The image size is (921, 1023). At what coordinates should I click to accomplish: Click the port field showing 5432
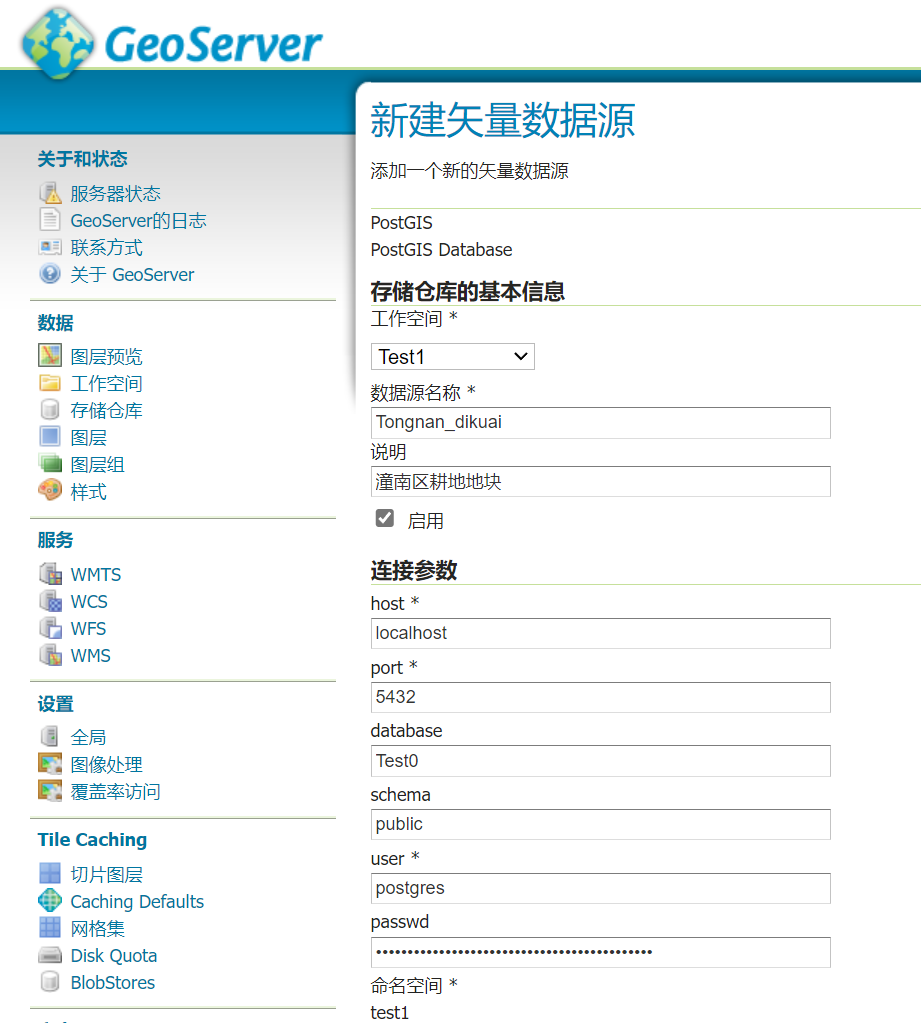[600, 697]
